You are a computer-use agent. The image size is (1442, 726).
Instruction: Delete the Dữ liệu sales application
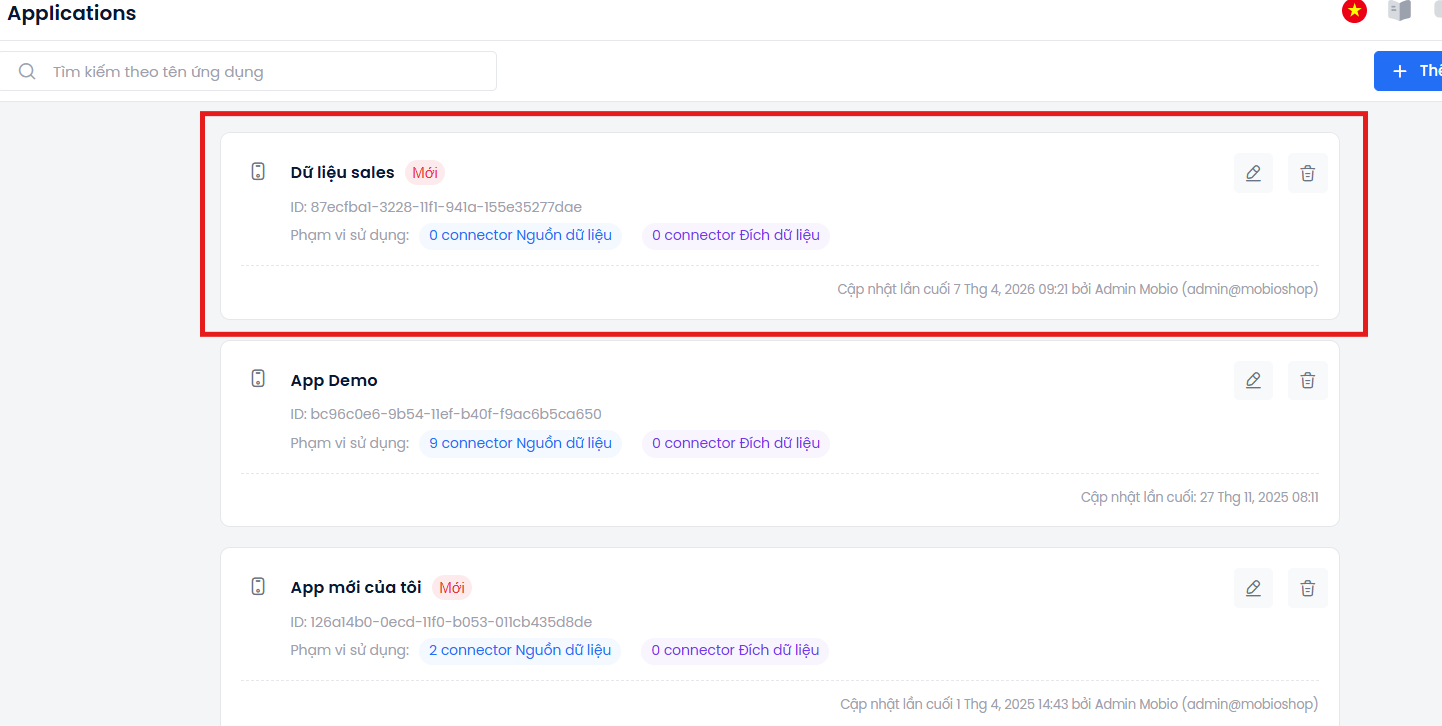click(x=1307, y=173)
